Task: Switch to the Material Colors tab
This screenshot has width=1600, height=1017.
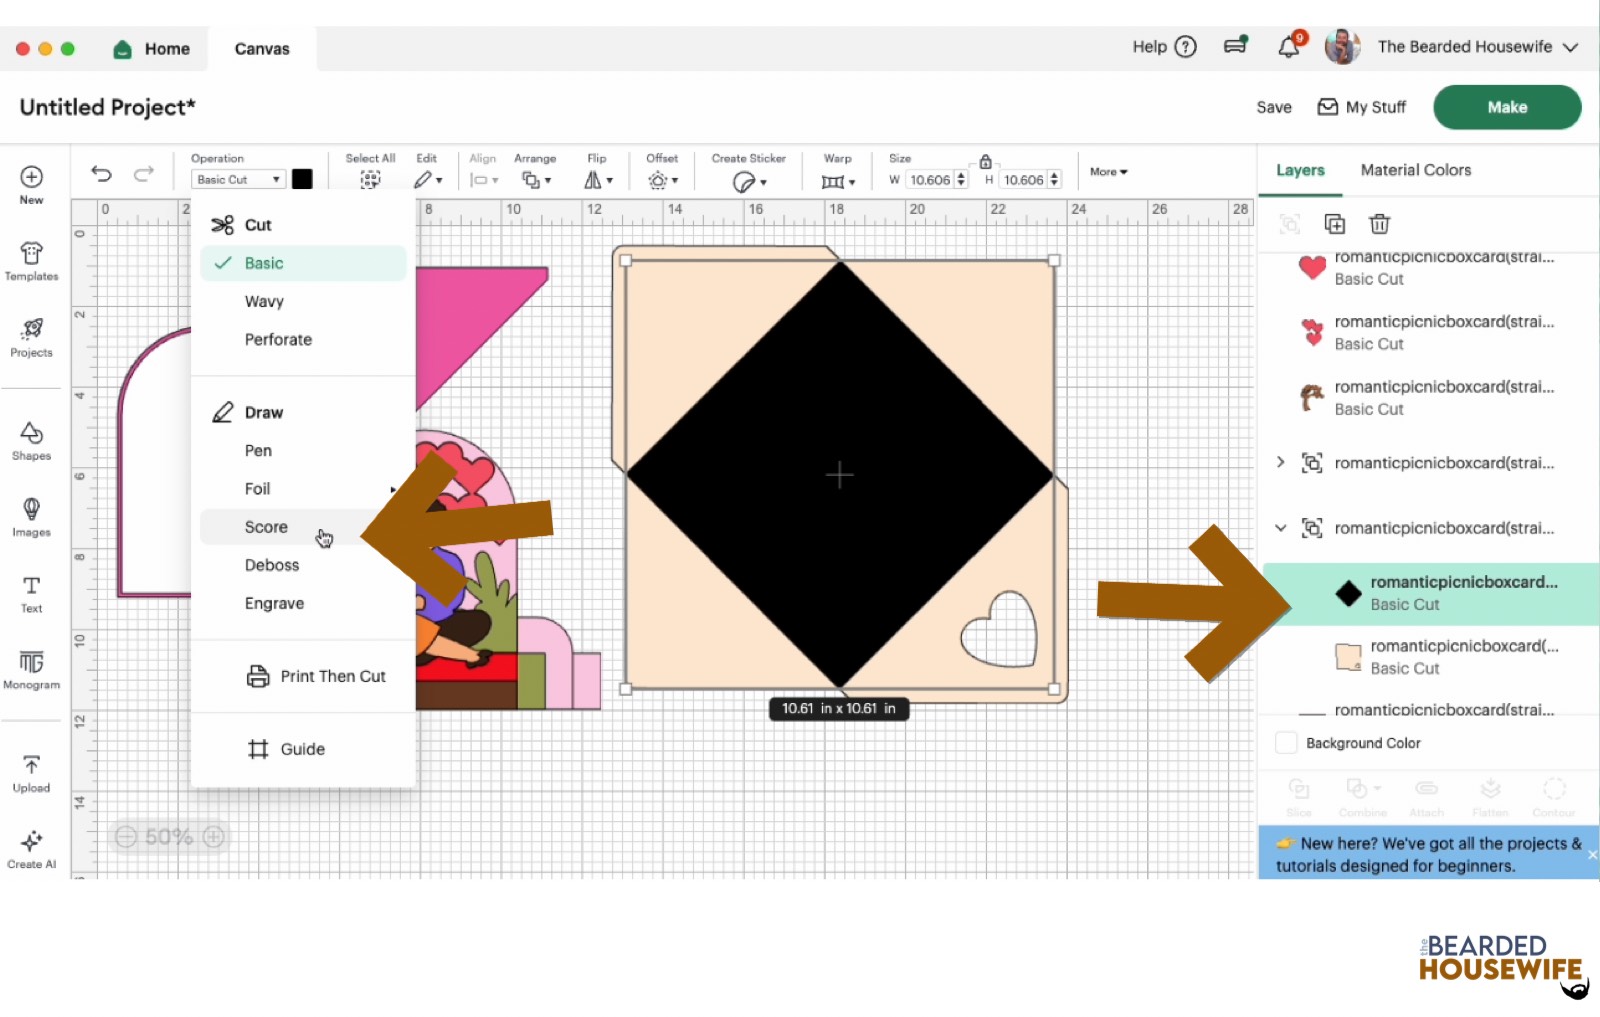Action: point(1415,170)
